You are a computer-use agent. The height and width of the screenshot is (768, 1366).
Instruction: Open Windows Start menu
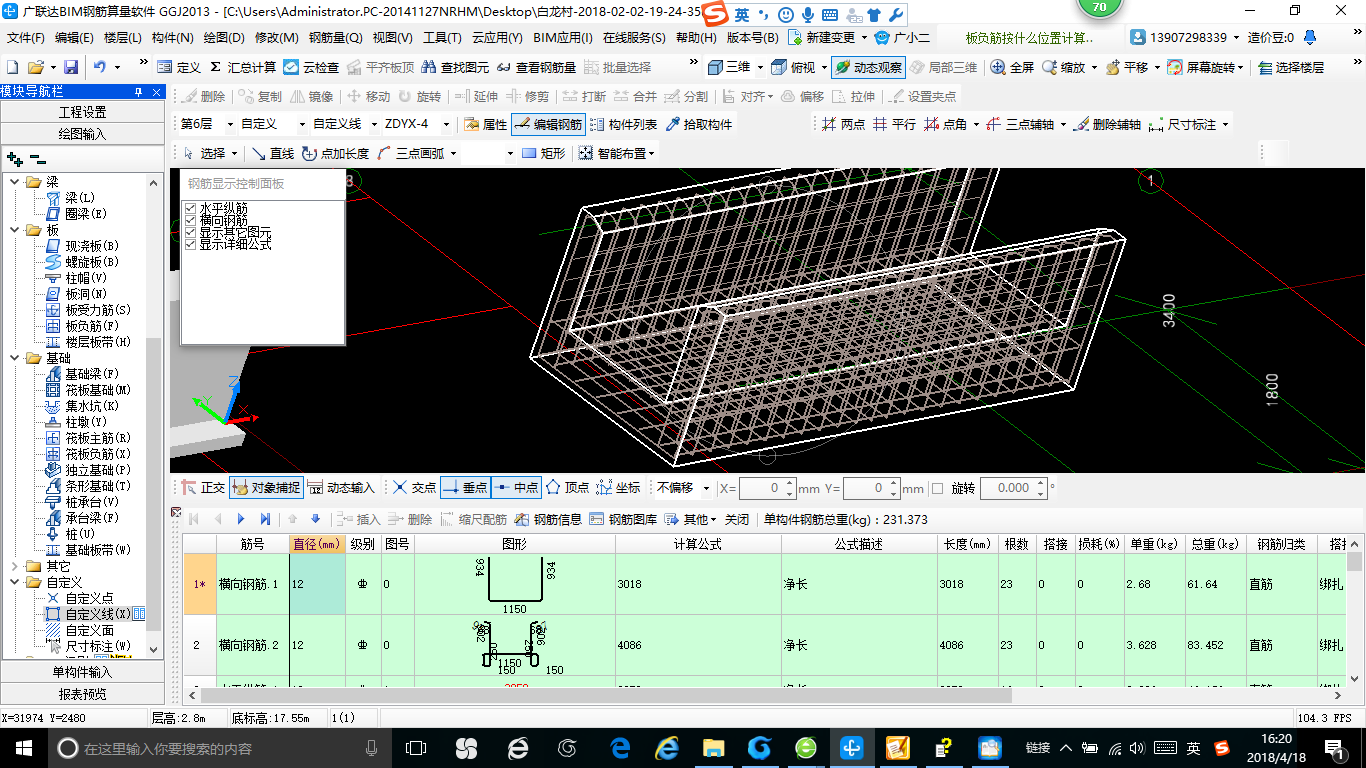22,747
